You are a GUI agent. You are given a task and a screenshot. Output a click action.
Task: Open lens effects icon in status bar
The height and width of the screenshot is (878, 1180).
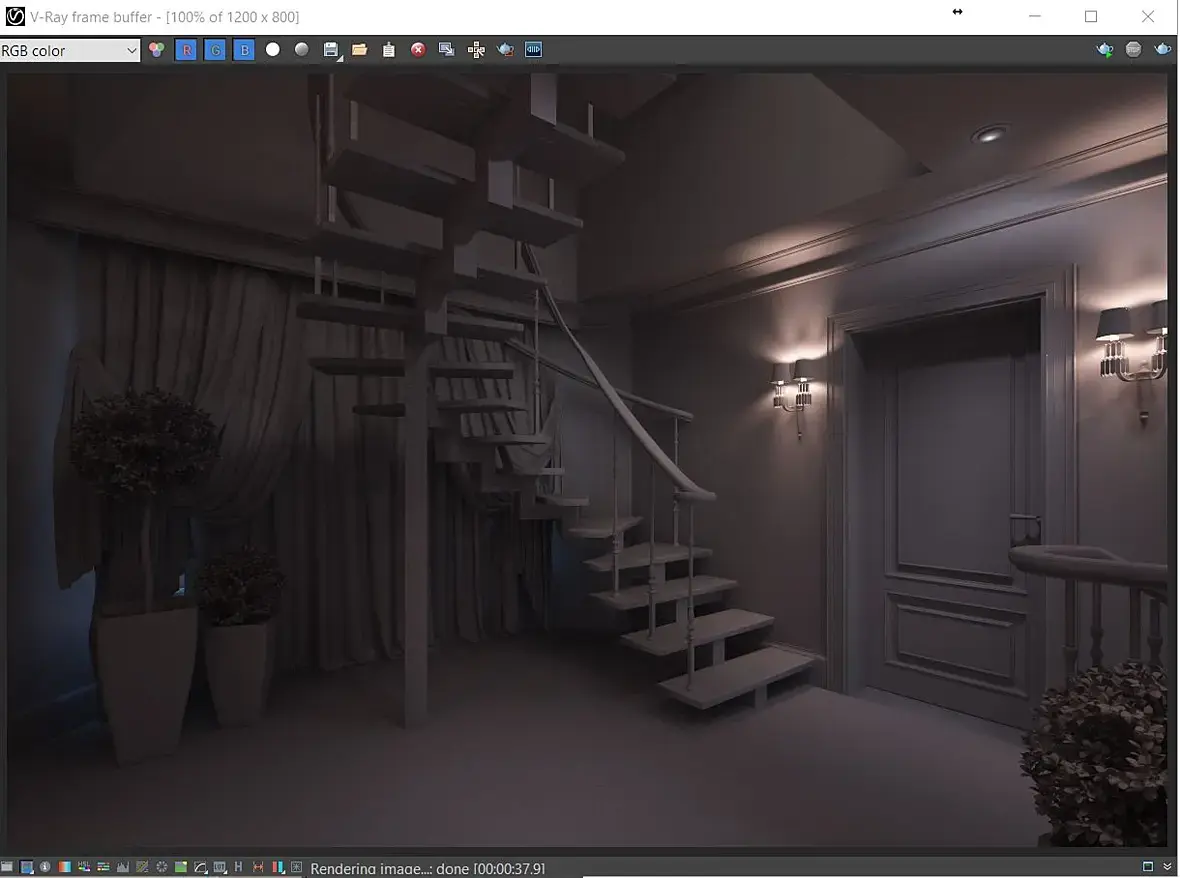(297, 867)
